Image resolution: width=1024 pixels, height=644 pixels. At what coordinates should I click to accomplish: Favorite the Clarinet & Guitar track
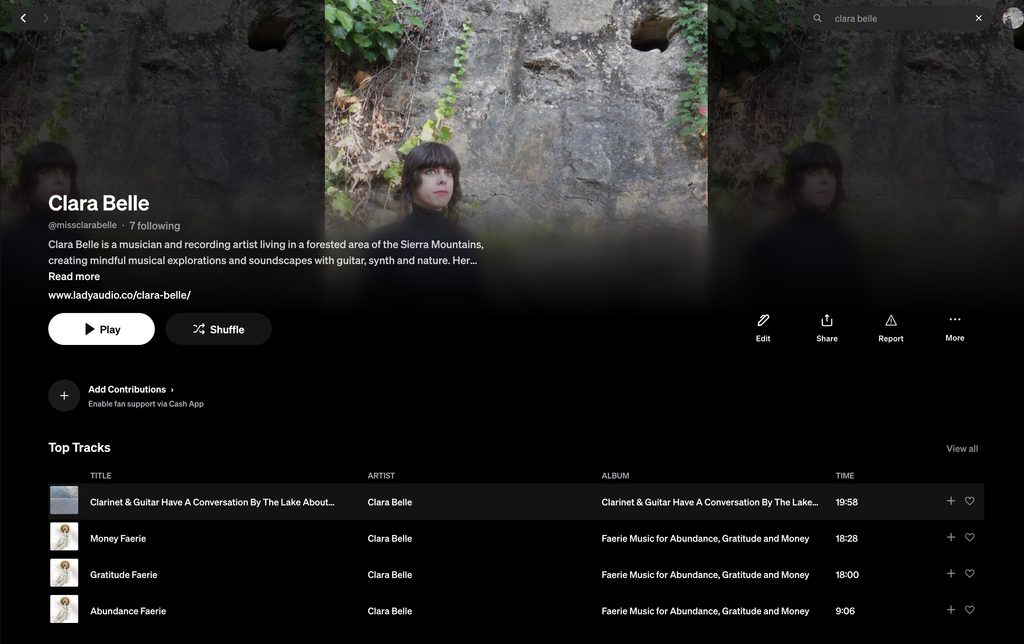(970, 501)
